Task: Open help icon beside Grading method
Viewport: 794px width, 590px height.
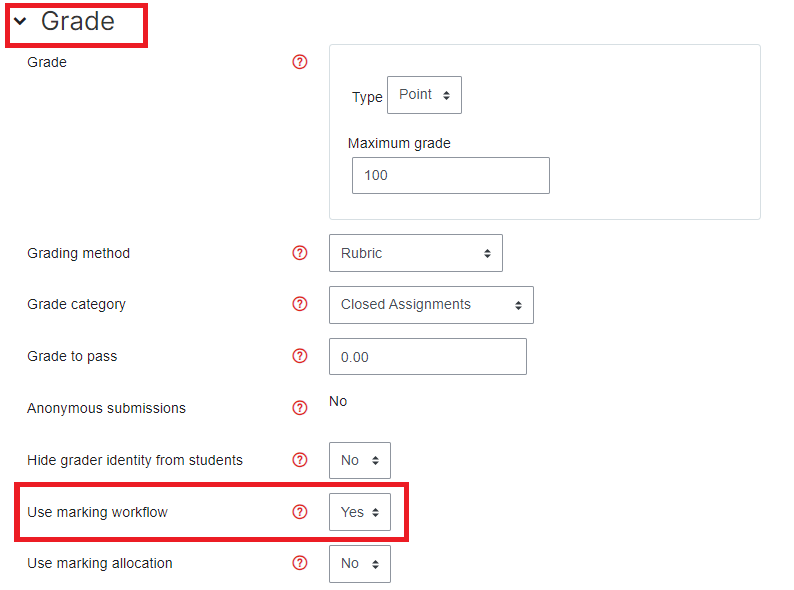Action: point(300,253)
